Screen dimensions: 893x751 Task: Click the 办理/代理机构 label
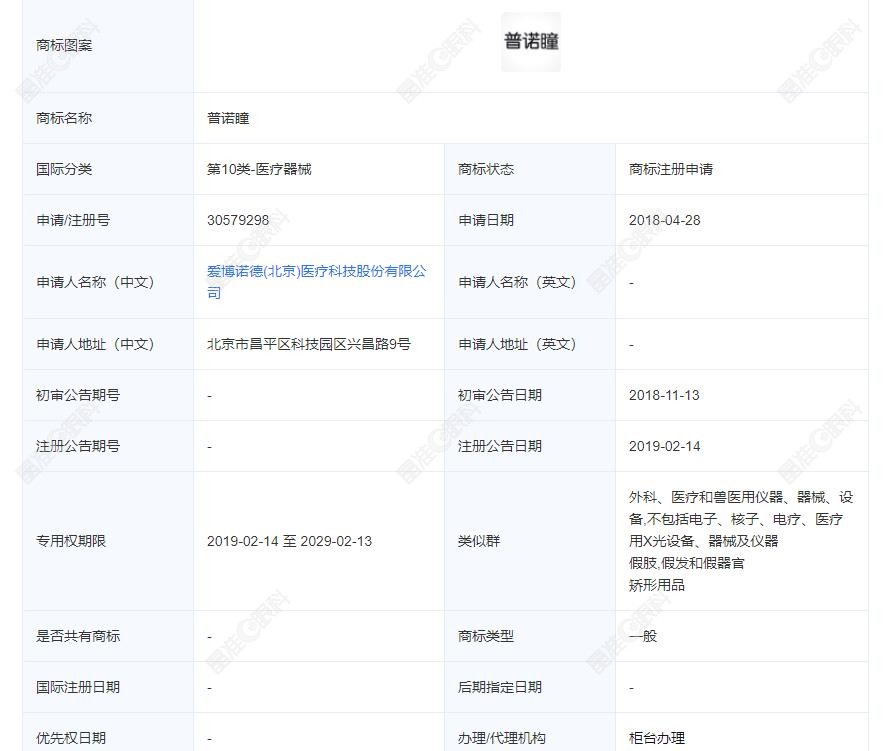[x=502, y=738]
